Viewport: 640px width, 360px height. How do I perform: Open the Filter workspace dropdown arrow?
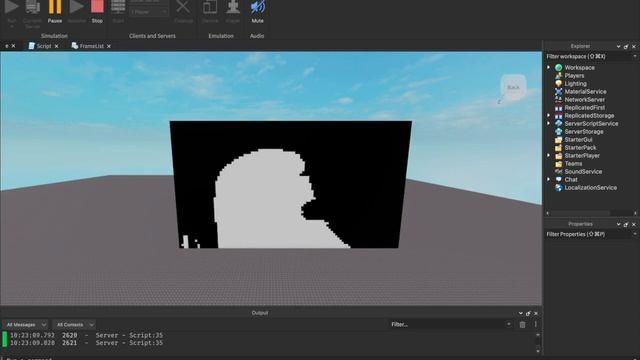(x=635, y=56)
